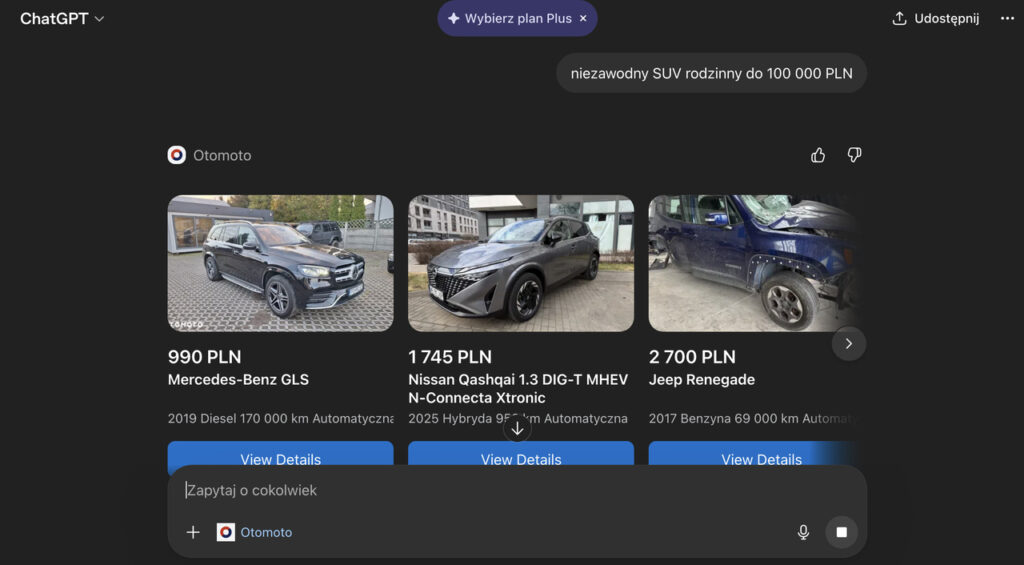View details of the Mercedes-Benz GLS
The width and height of the screenshot is (1024, 565).
pos(280,455)
